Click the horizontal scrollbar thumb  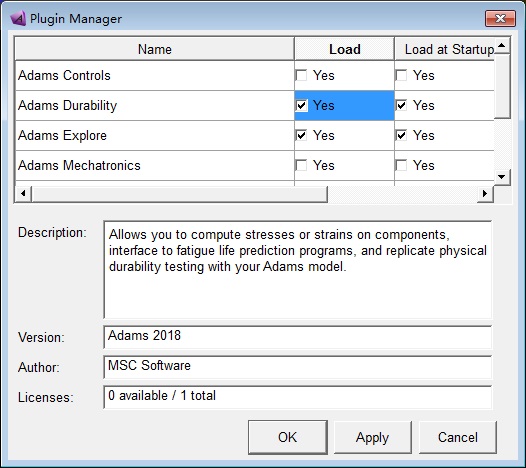pos(179,194)
